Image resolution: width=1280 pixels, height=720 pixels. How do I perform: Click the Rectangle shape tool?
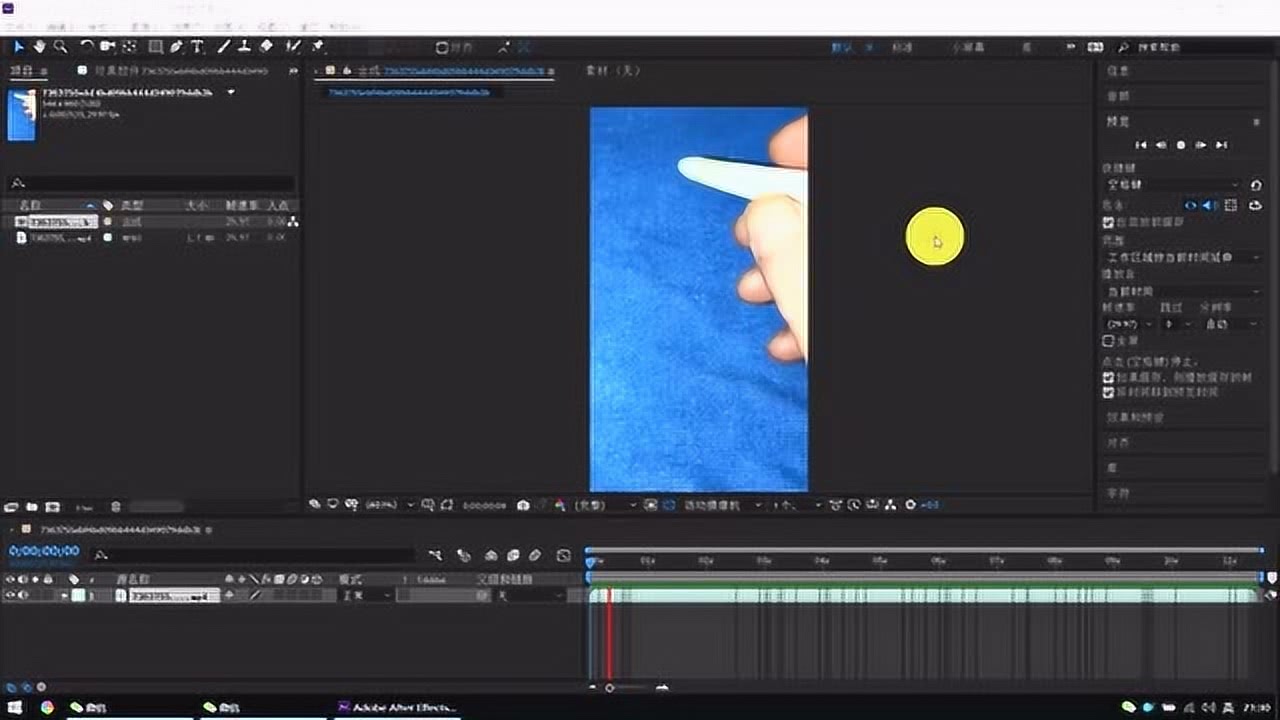tap(155, 46)
